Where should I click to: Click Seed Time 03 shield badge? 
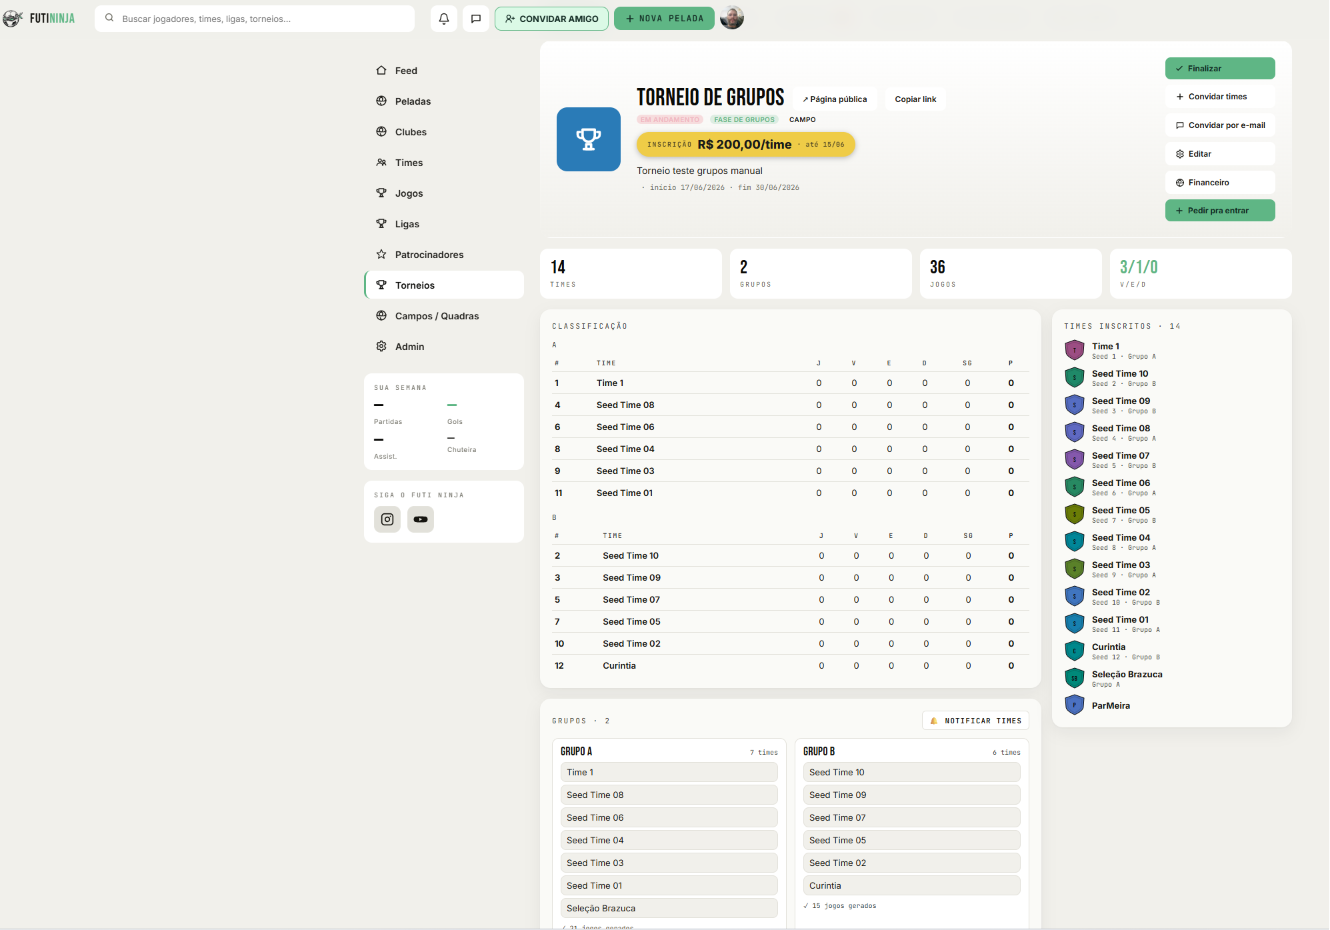tap(1075, 569)
